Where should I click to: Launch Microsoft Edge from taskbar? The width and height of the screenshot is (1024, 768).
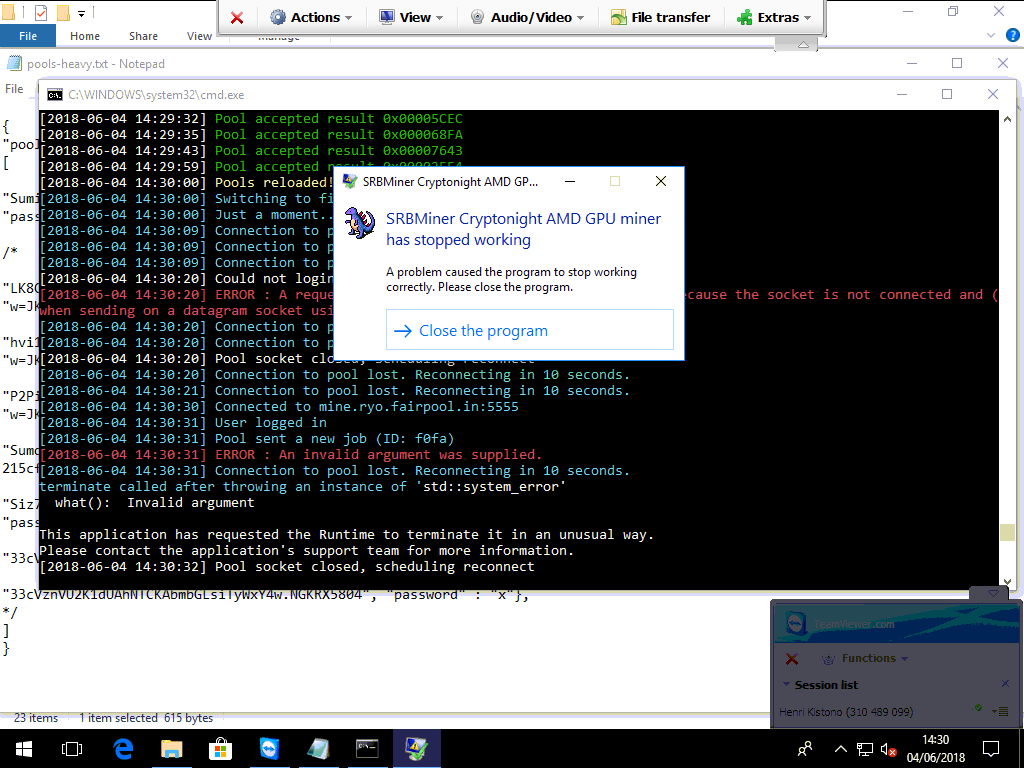pos(123,748)
